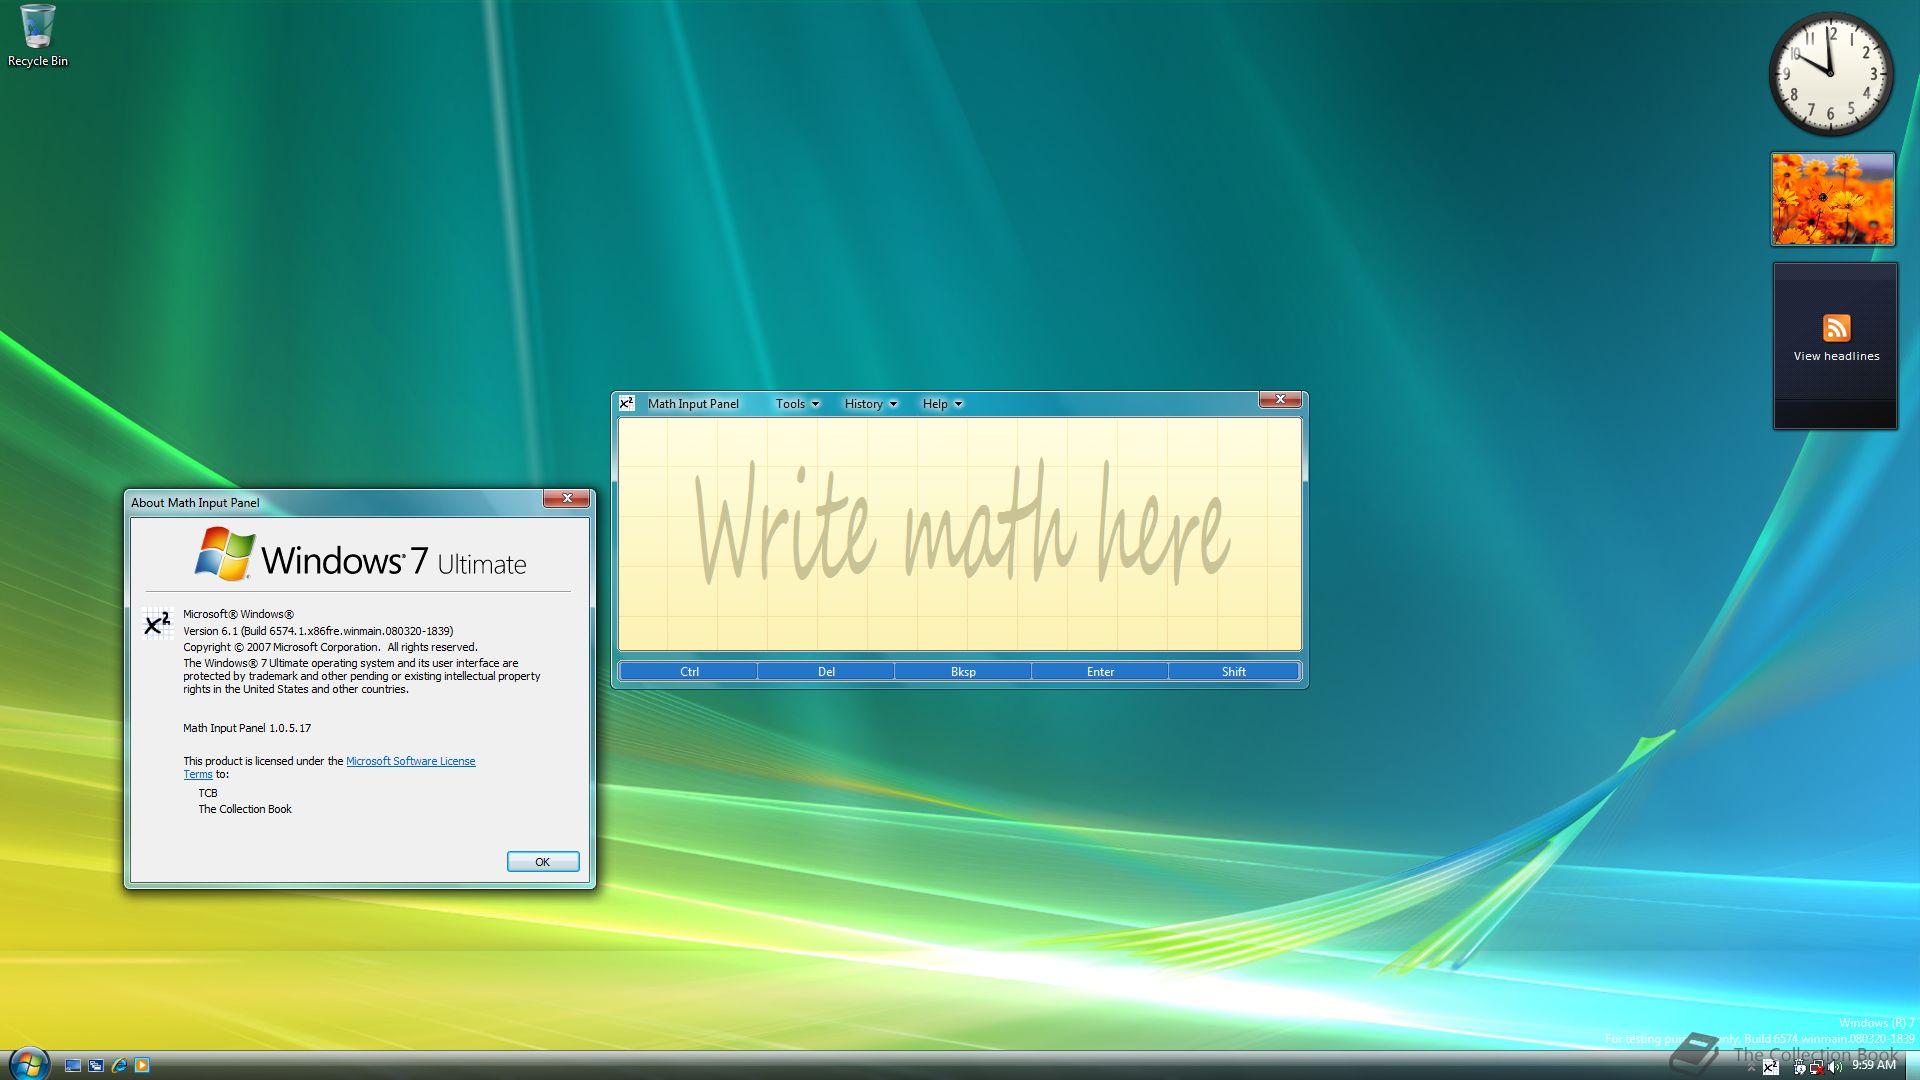Image resolution: width=1920 pixels, height=1080 pixels.
Task: Show hidden tray icons via the chevron
Action: tap(1751, 1068)
